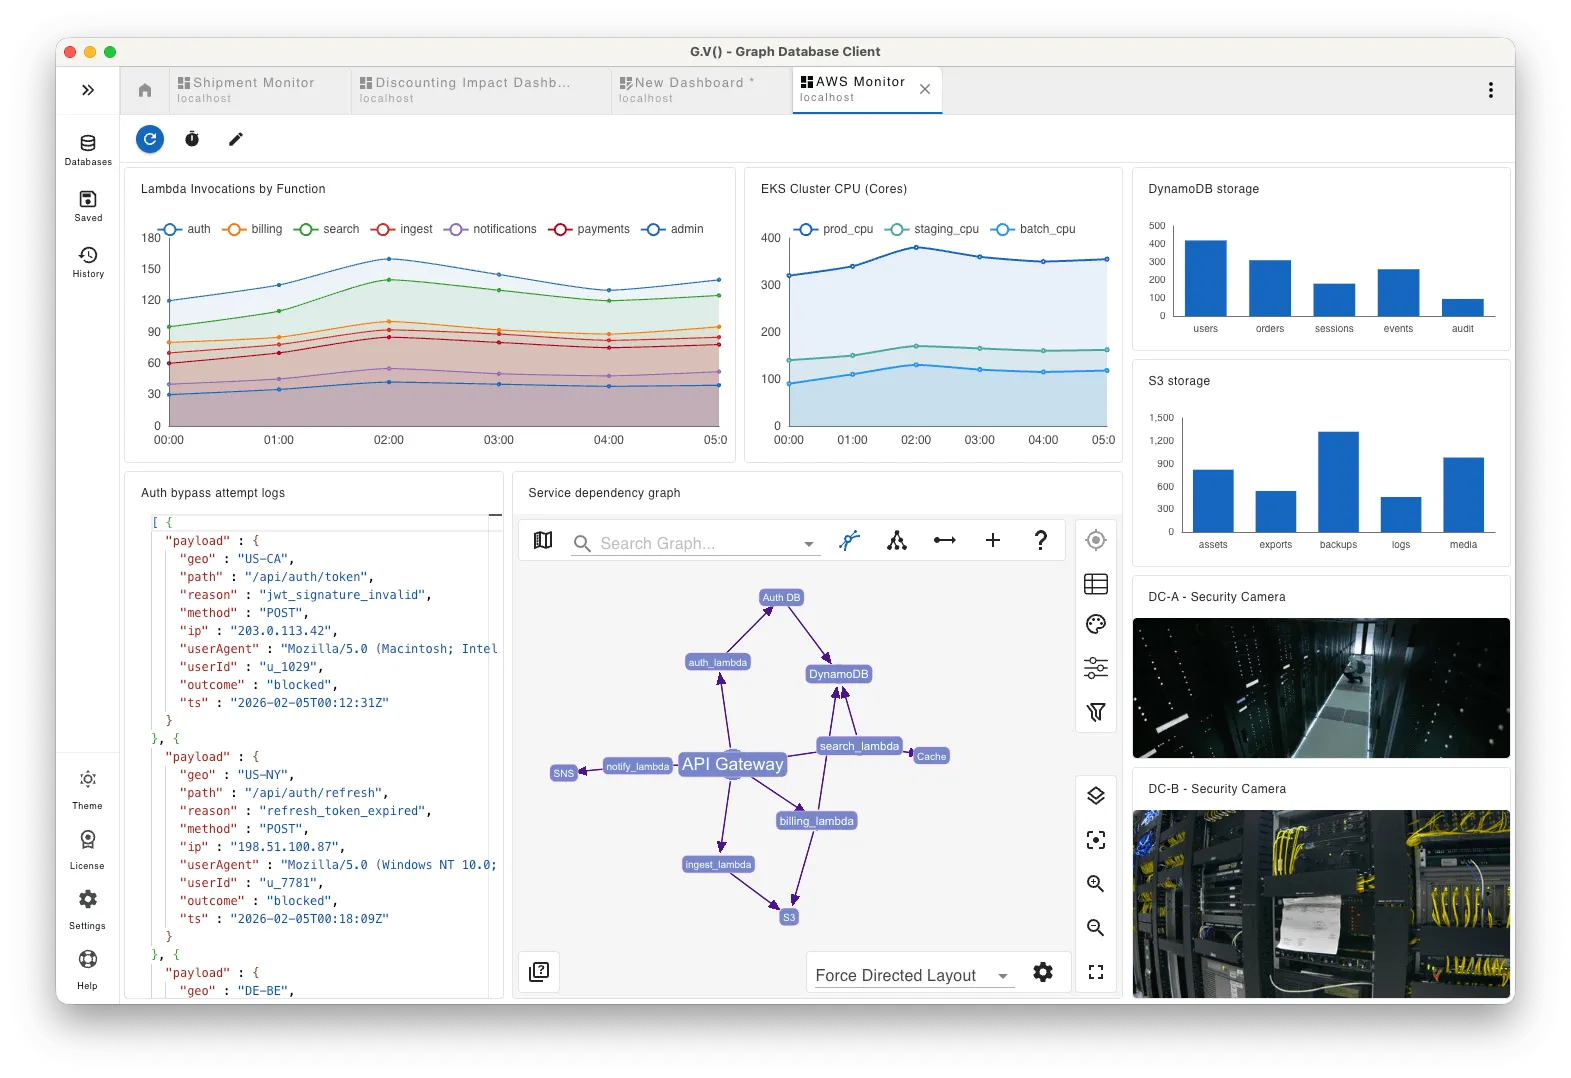The image size is (1571, 1078).
Task: Toggle the billing legend series
Action: [253, 229]
